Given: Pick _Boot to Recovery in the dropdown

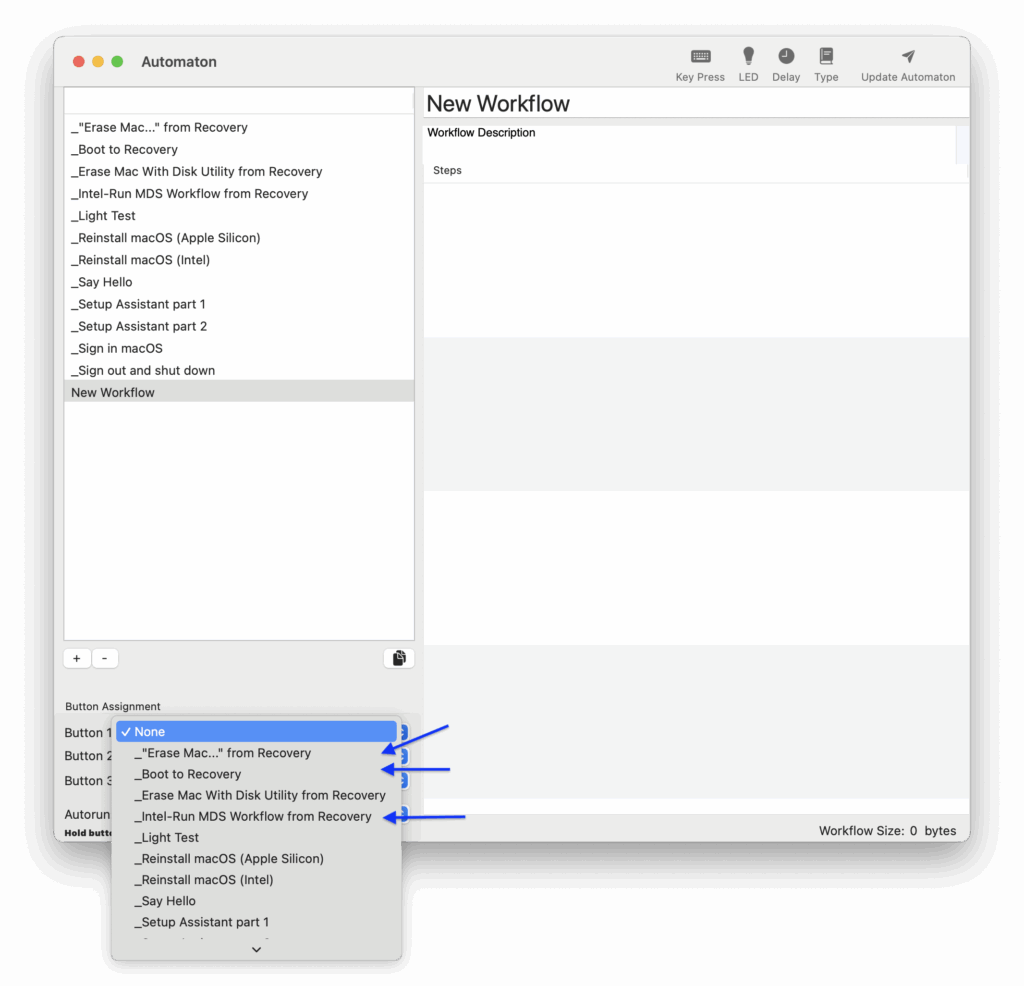Looking at the screenshot, I should [x=257, y=774].
